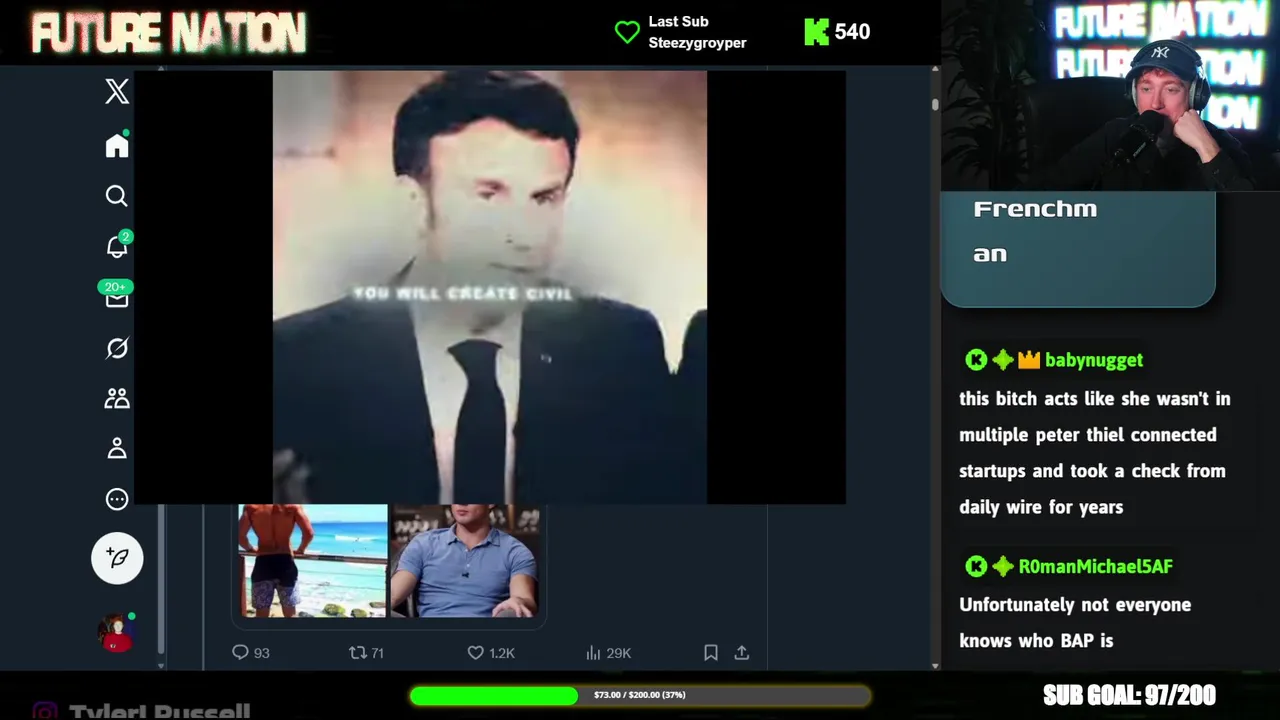
Task: Open the Search magnifier icon
Action: 117,196
